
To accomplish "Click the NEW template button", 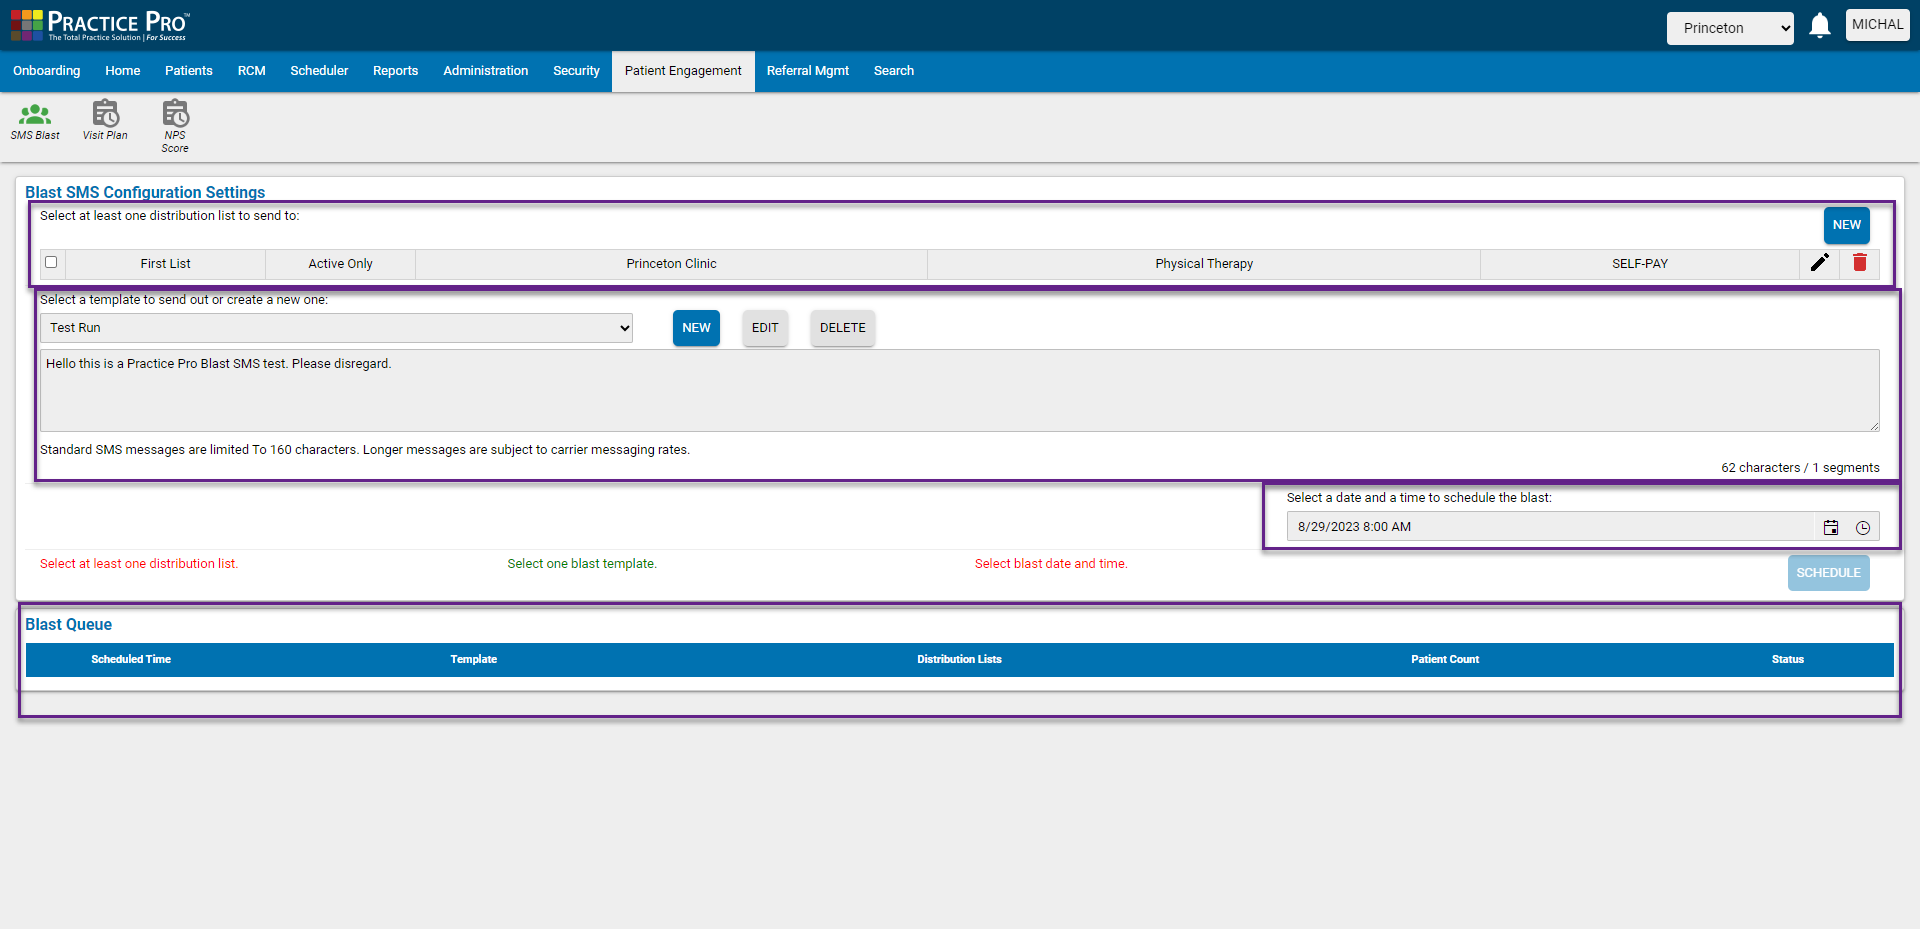I will coord(695,327).
